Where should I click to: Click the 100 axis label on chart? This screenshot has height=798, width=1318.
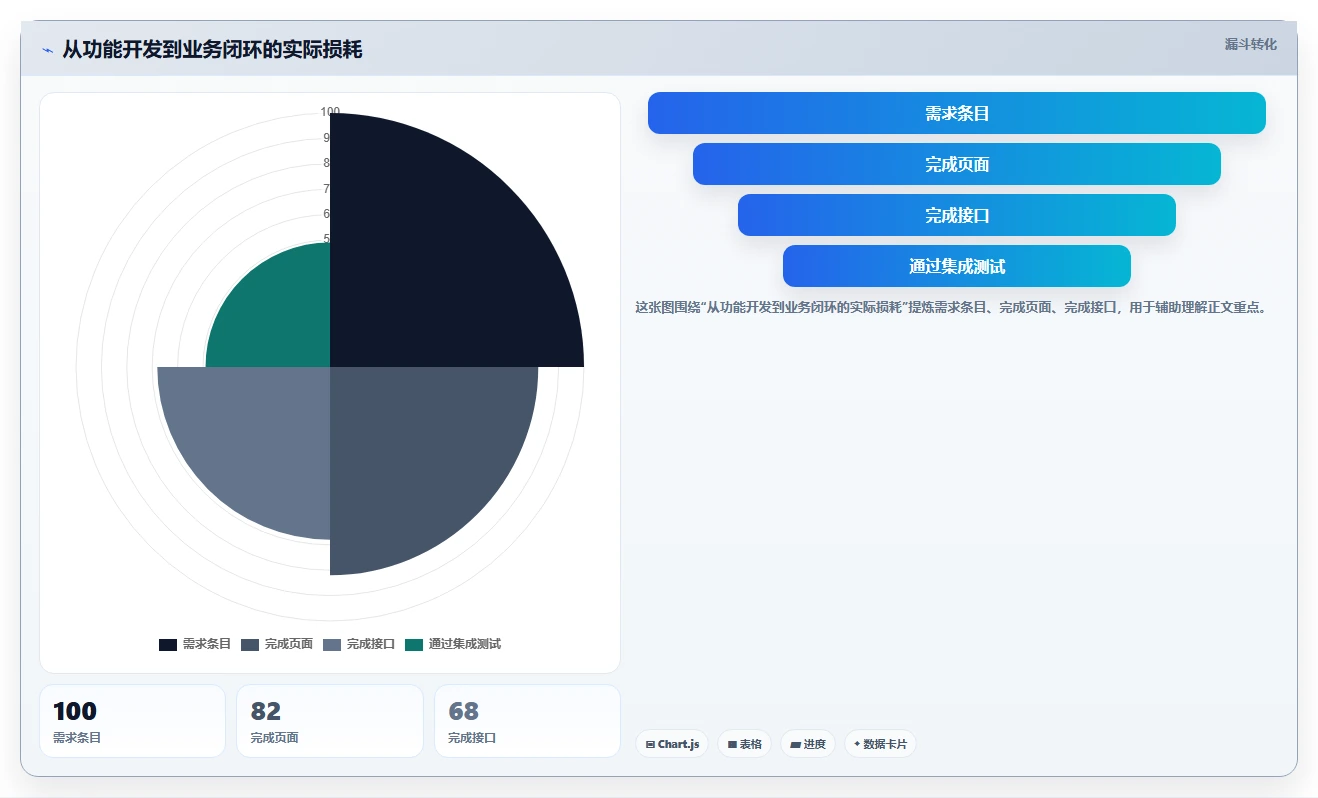tap(330, 112)
